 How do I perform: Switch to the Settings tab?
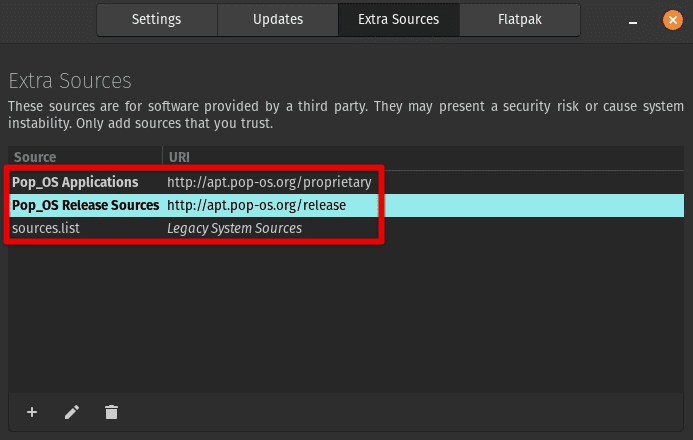click(x=156, y=19)
